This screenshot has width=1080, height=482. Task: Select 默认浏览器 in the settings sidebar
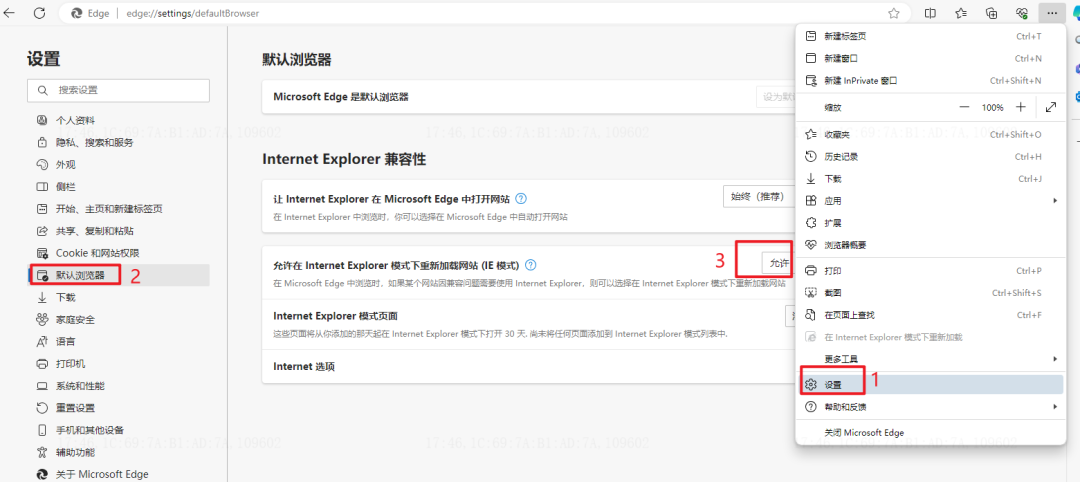(x=118, y=275)
